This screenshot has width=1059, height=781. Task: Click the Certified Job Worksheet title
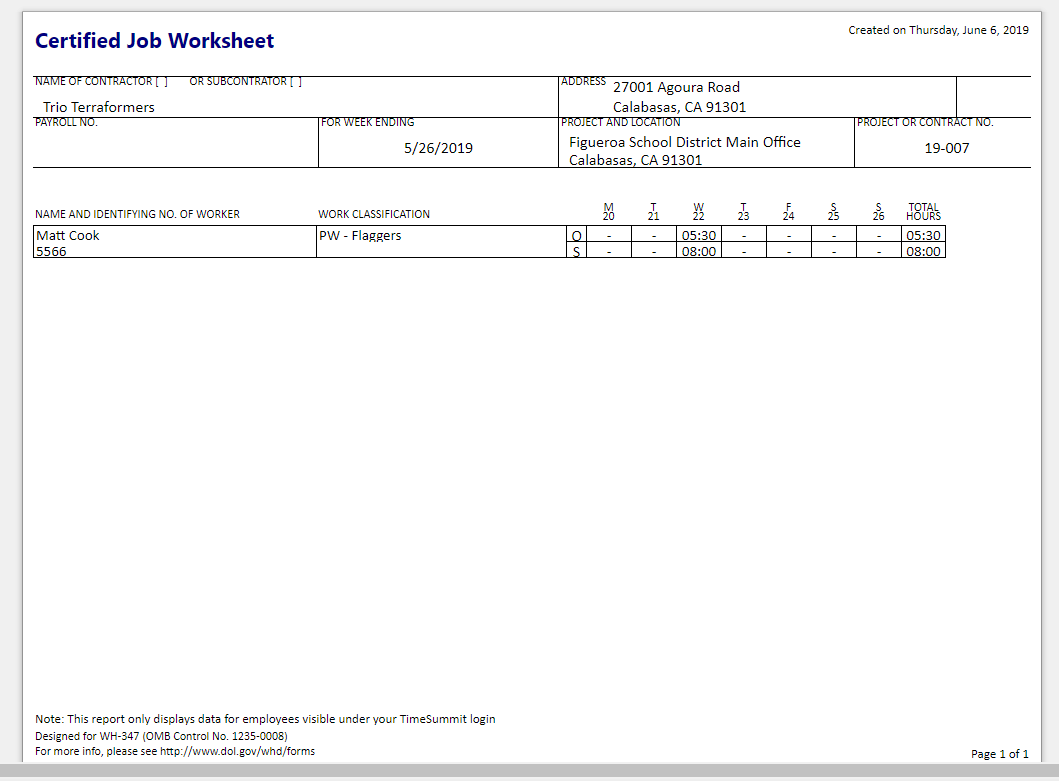point(154,41)
